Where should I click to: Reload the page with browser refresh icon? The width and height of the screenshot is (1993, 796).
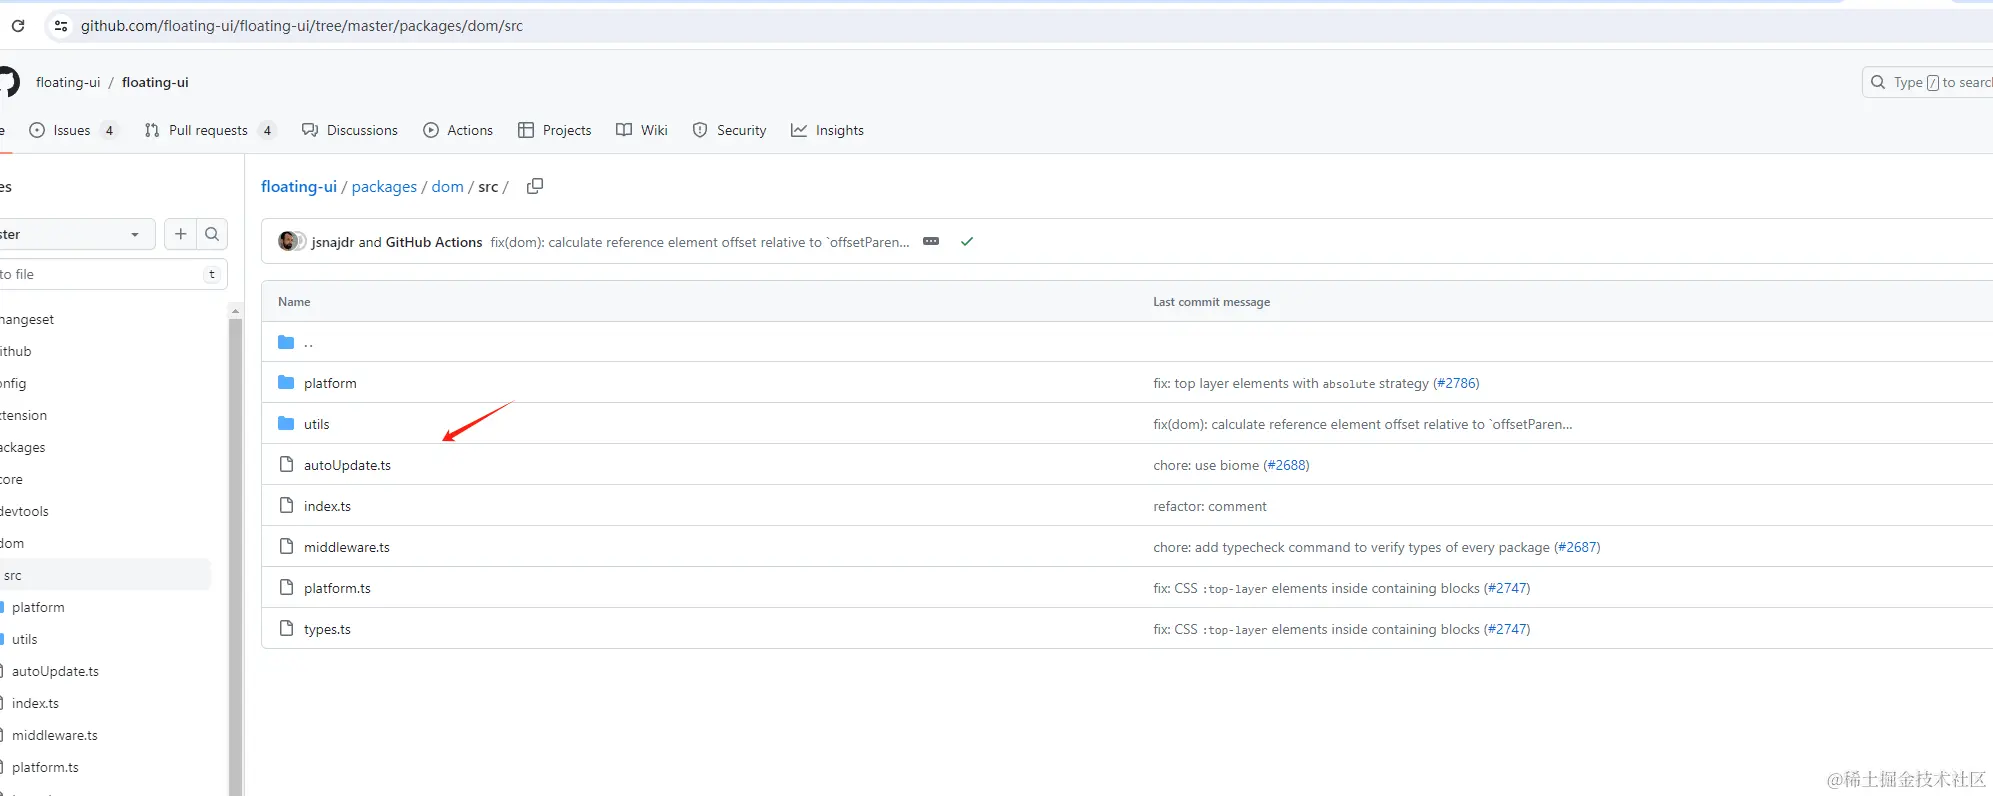(x=18, y=26)
